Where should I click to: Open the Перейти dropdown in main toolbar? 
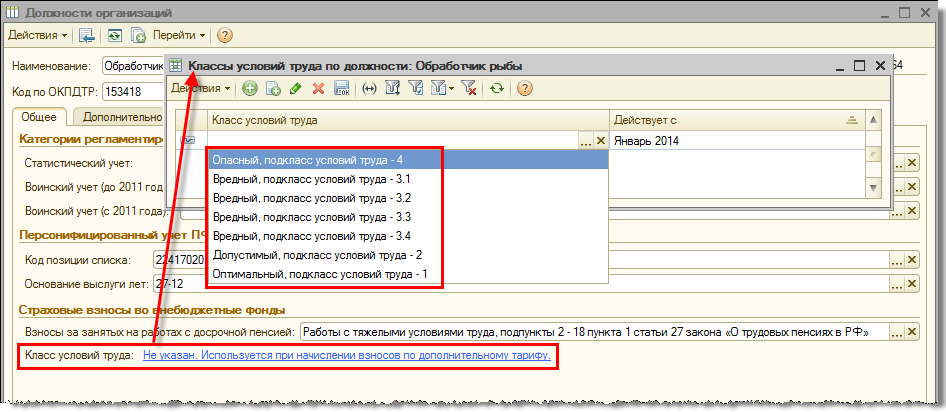[x=180, y=35]
